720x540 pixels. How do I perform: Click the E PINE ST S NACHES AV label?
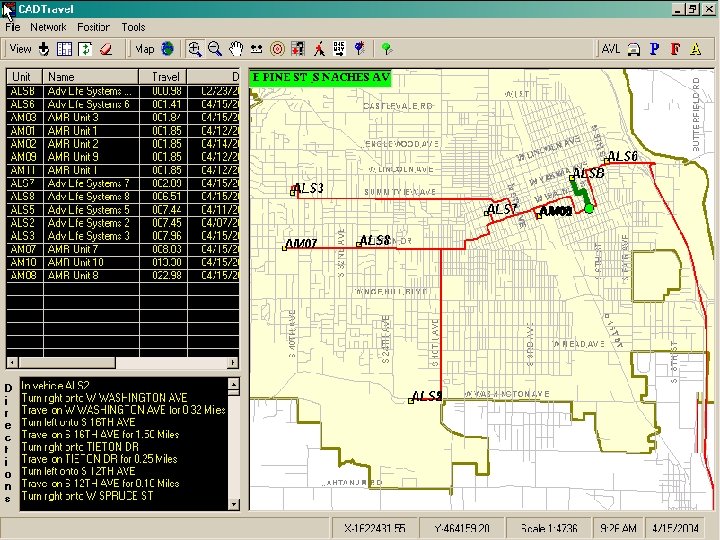click(x=321, y=77)
